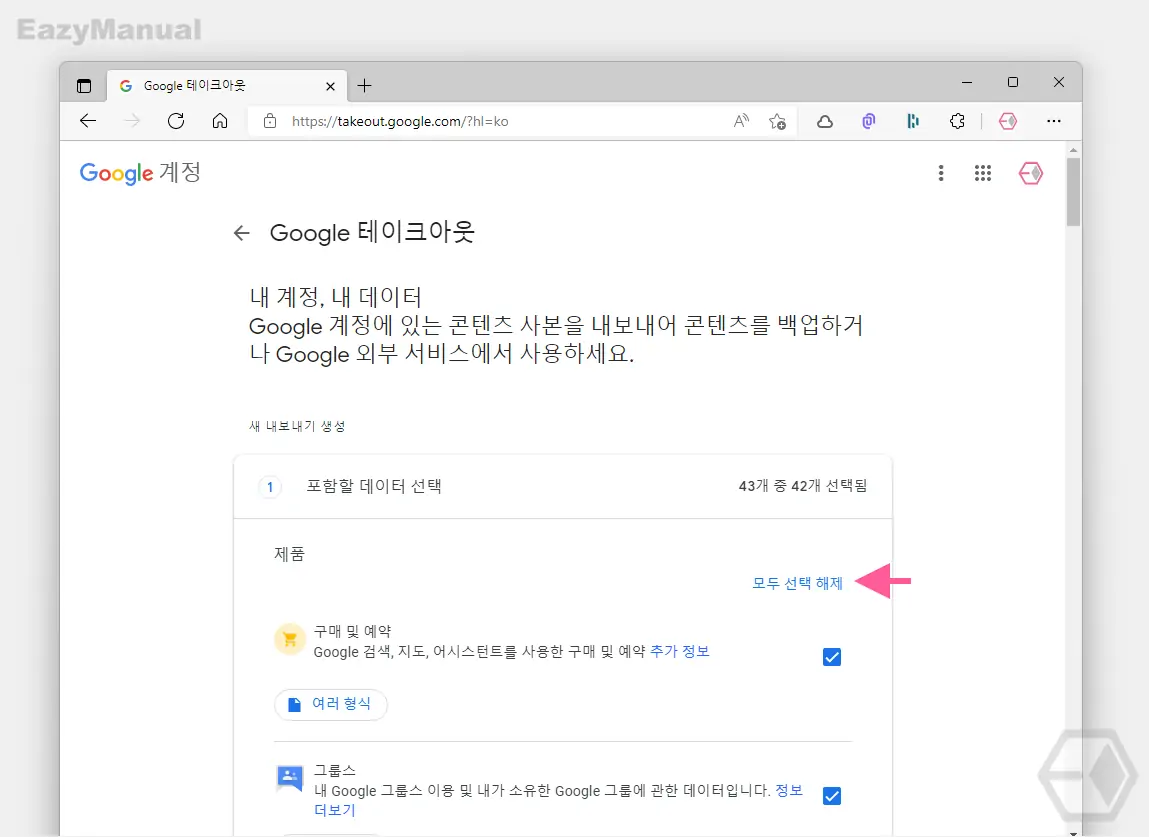
Task: Reload the page with refresh icon
Action: tap(176, 121)
